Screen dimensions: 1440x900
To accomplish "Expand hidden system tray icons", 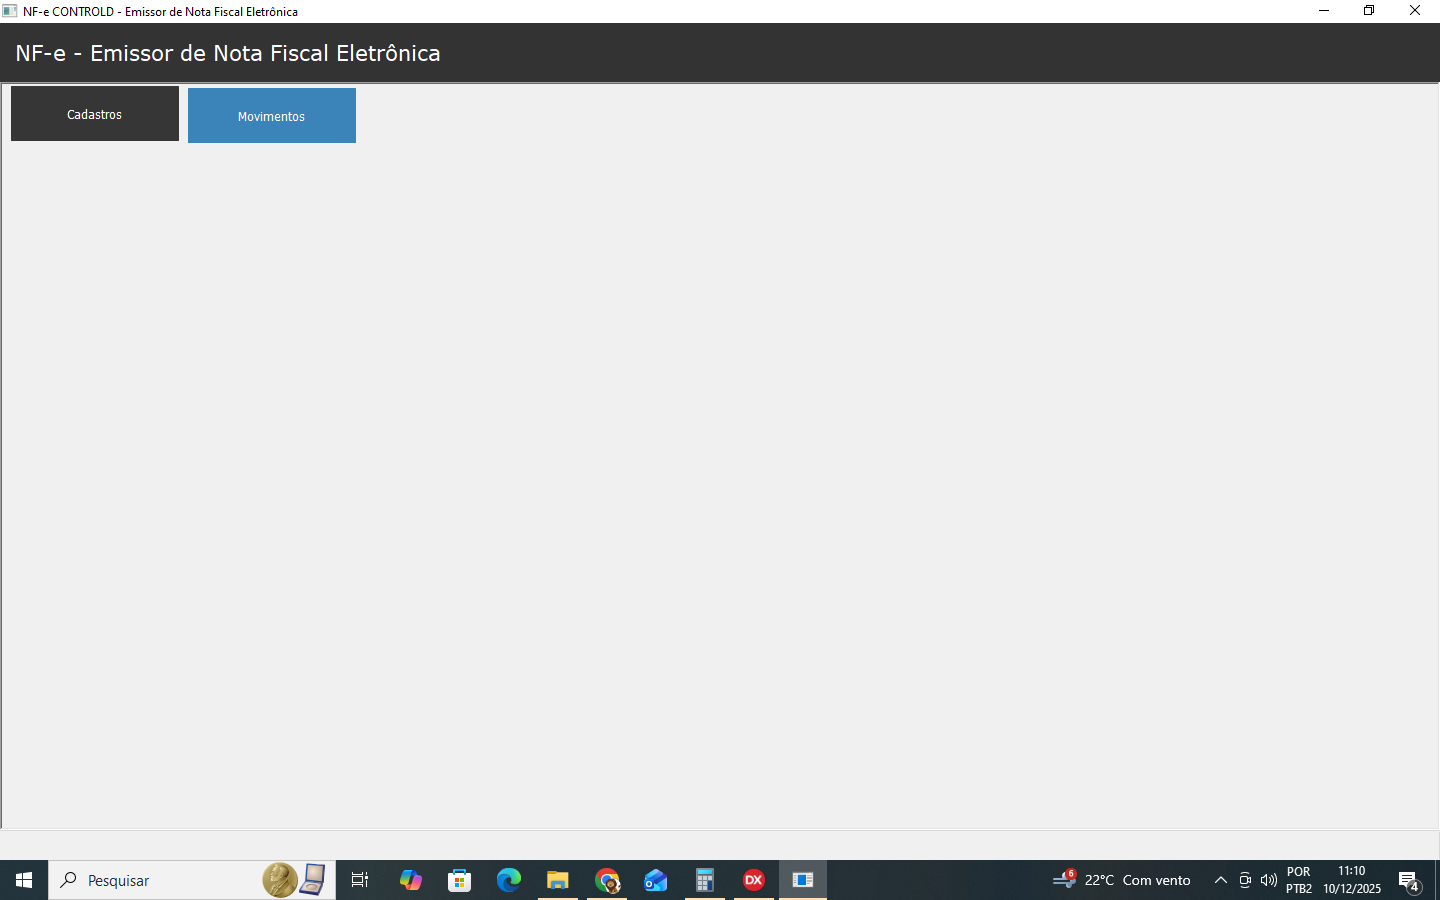I will pyautogui.click(x=1220, y=880).
